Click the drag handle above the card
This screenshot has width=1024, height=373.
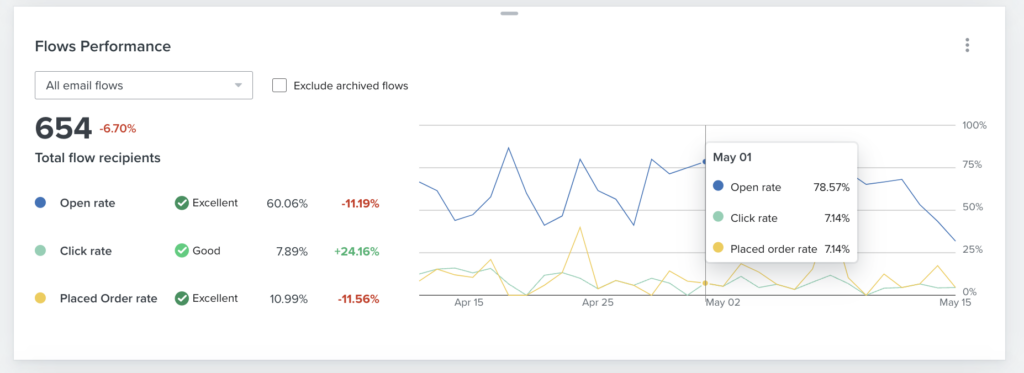(509, 13)
